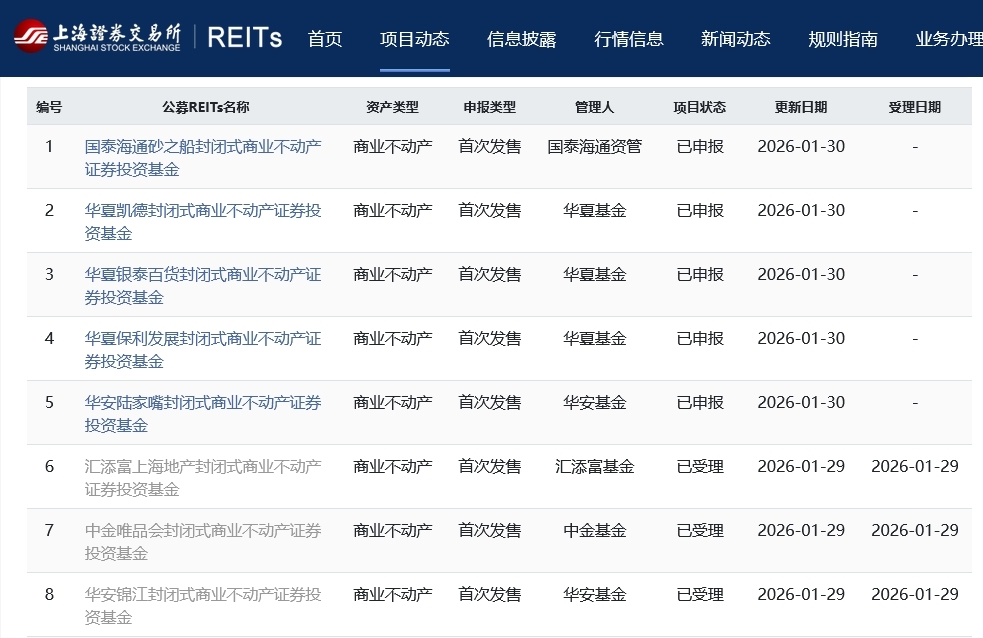
Task: Open the 行情信息 menu
Action: click(x=628, y=39)
